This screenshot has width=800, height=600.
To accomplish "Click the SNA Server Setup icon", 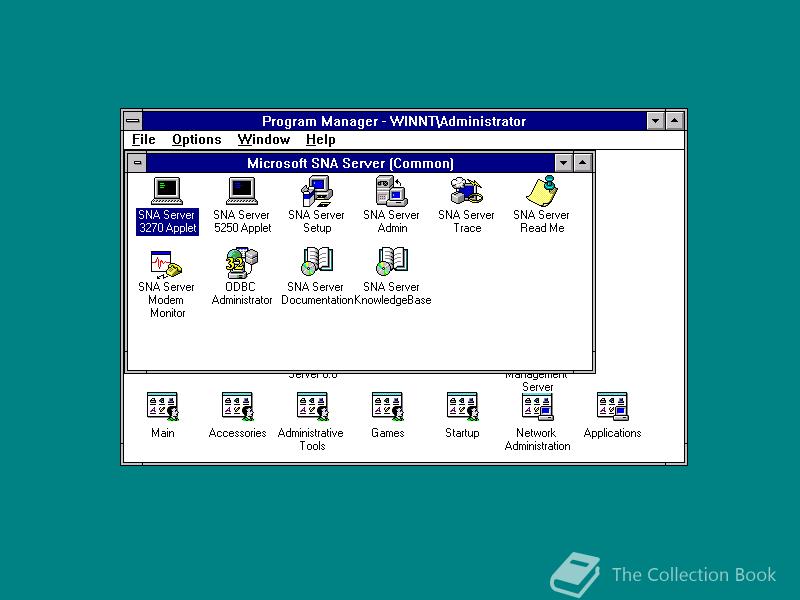I will point(317,191).
